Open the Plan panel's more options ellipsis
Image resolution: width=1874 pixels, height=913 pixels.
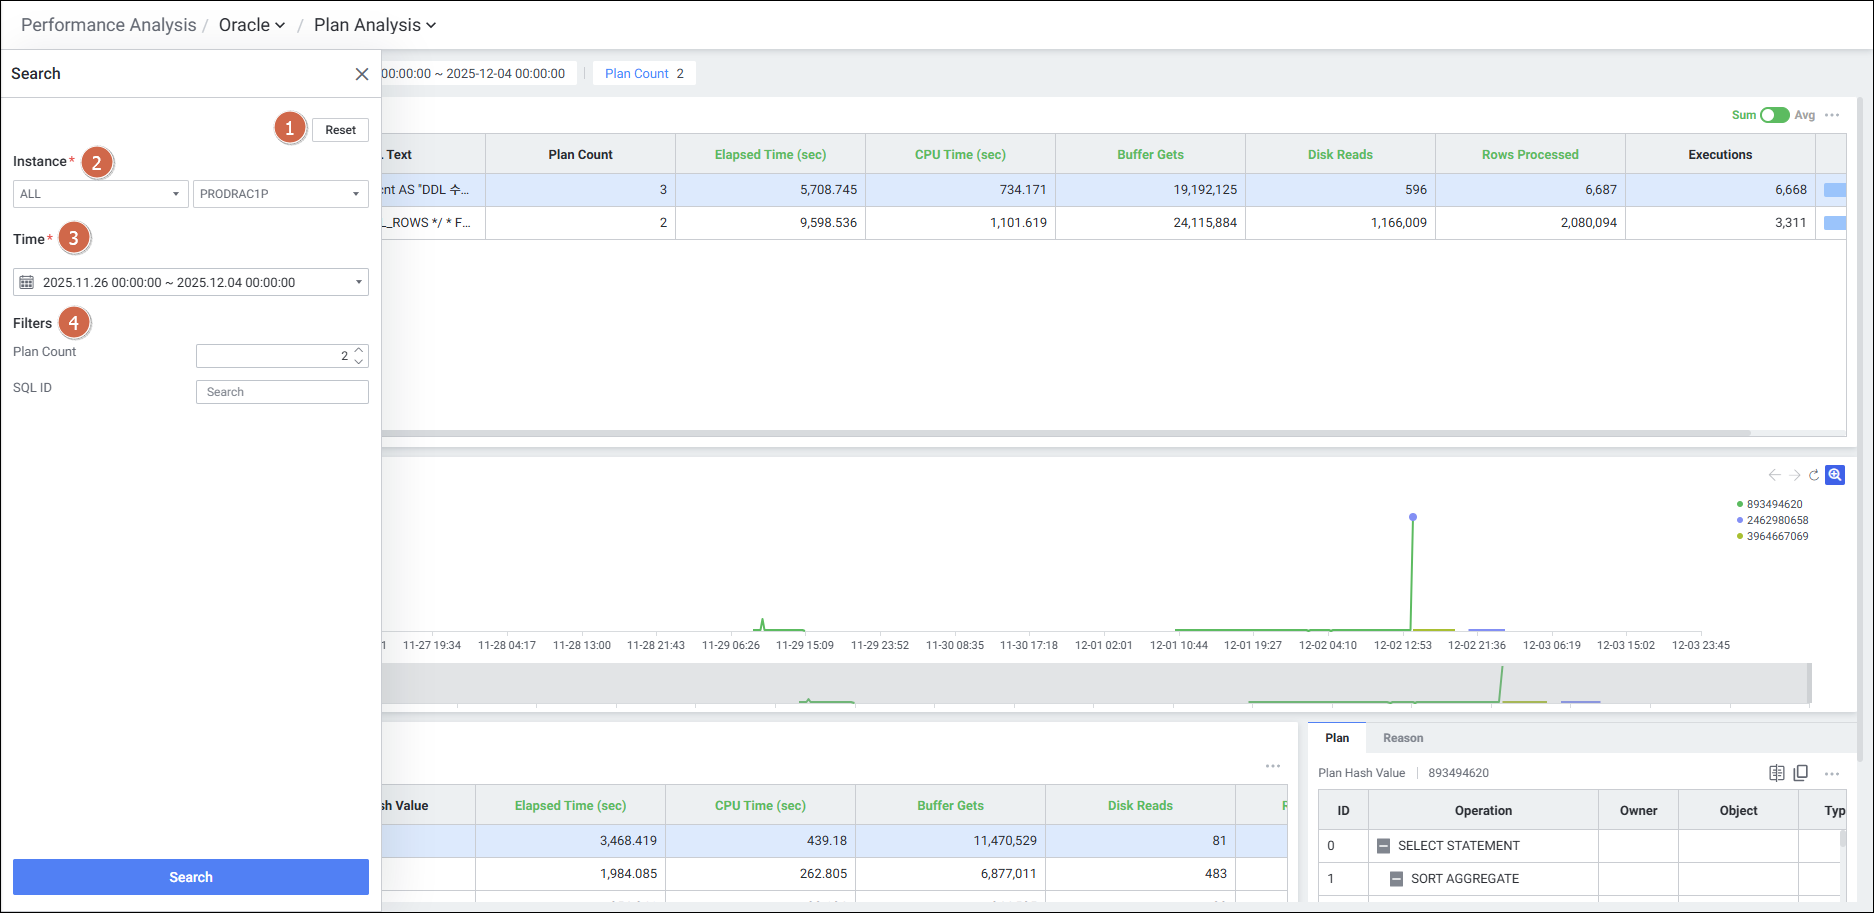(1832, 773)
